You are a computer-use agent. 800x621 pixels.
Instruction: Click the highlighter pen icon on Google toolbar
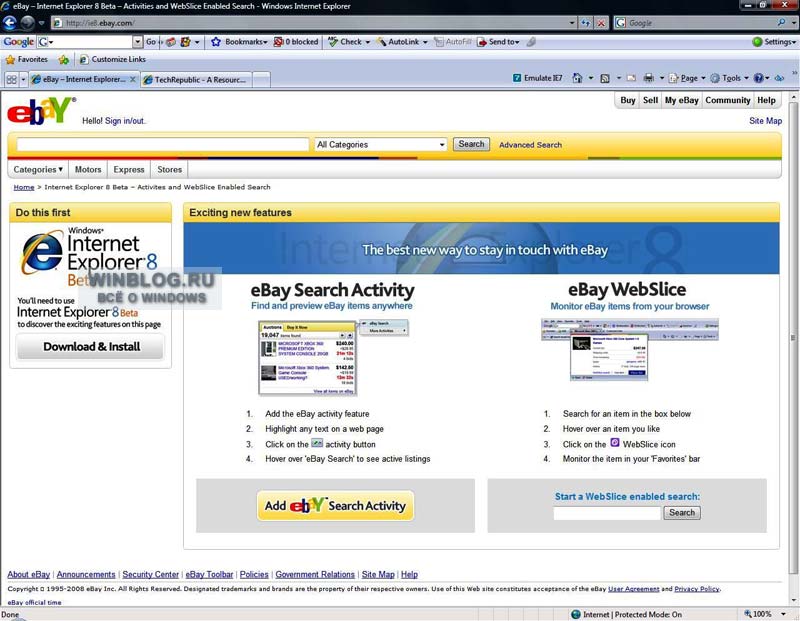[531, 42]
